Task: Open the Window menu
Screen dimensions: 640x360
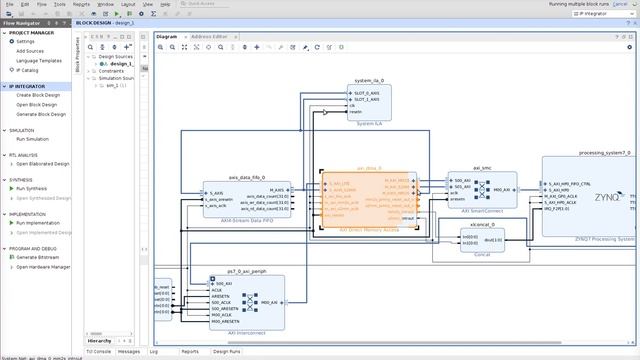Action: click(105, 4)
